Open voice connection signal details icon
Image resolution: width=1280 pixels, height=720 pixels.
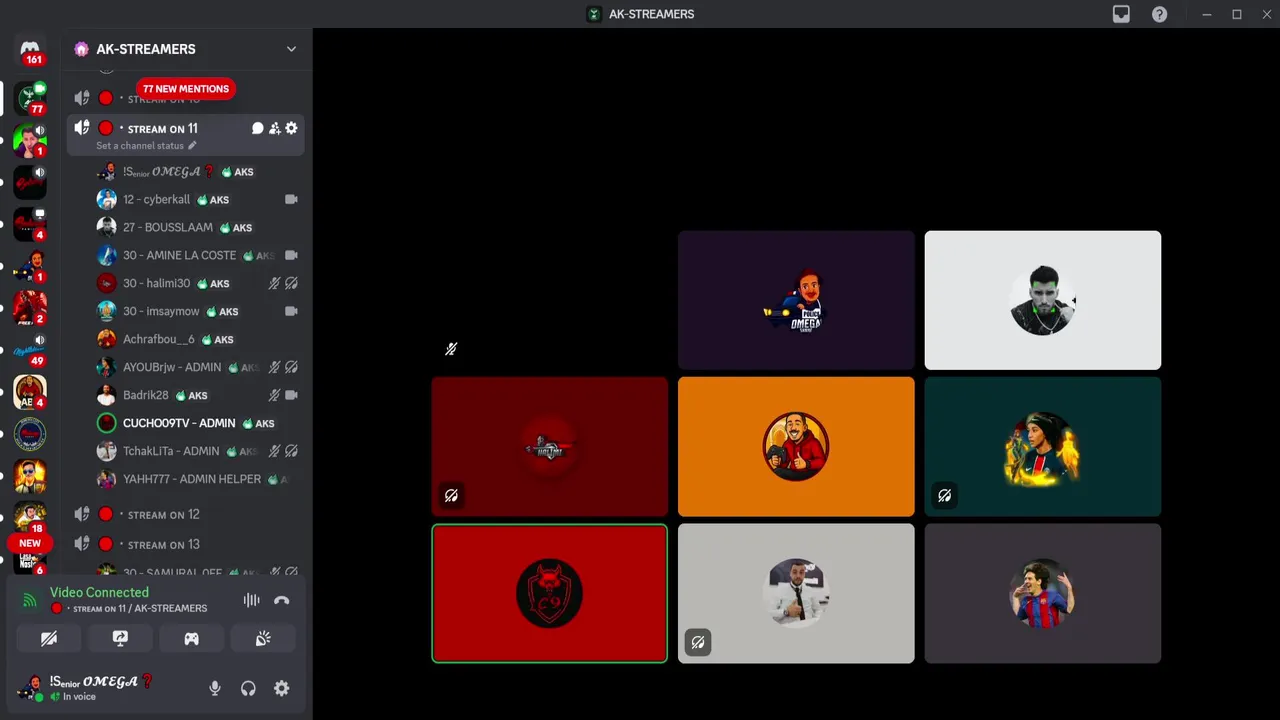[30, 600]
